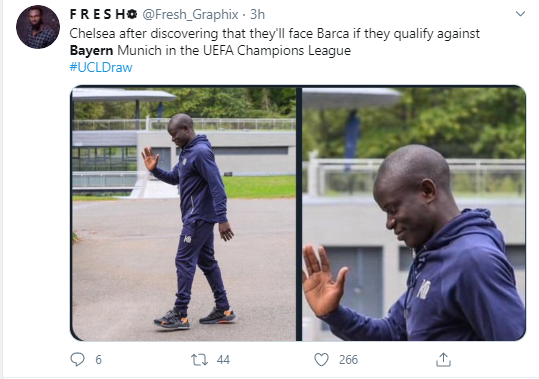539x379 pixels.
Task: Click the reply count 6
Action: pyautogui.click(x=98, y=360)
